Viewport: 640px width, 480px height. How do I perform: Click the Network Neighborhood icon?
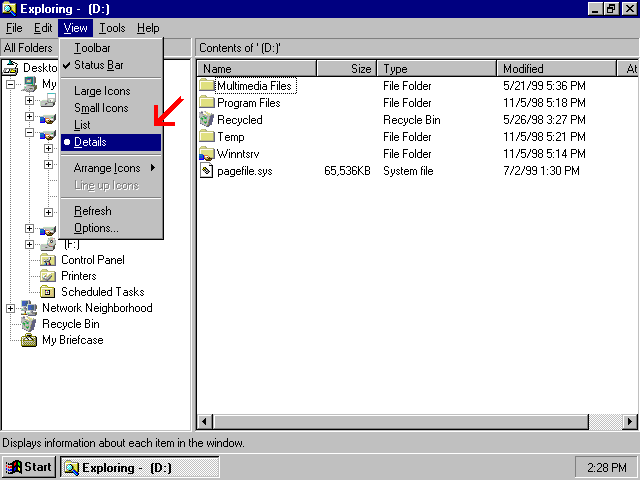[29, 308]
